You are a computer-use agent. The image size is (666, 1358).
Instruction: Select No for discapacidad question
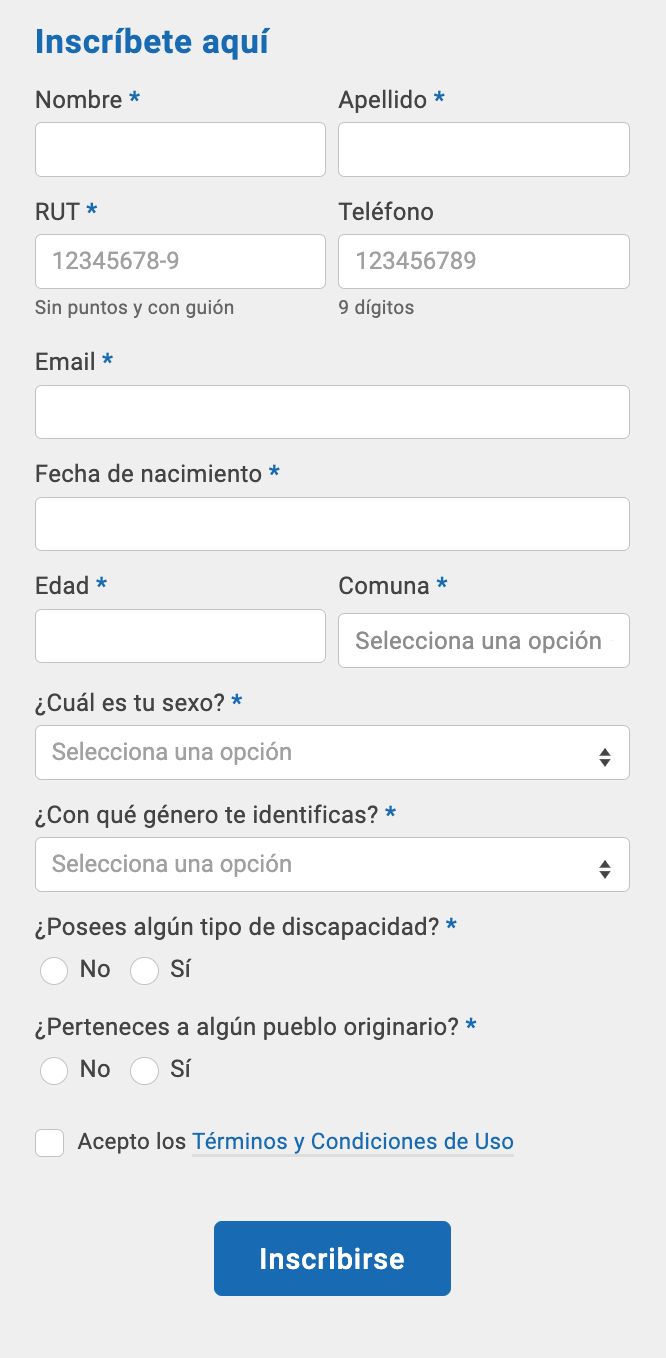point(54,970)
